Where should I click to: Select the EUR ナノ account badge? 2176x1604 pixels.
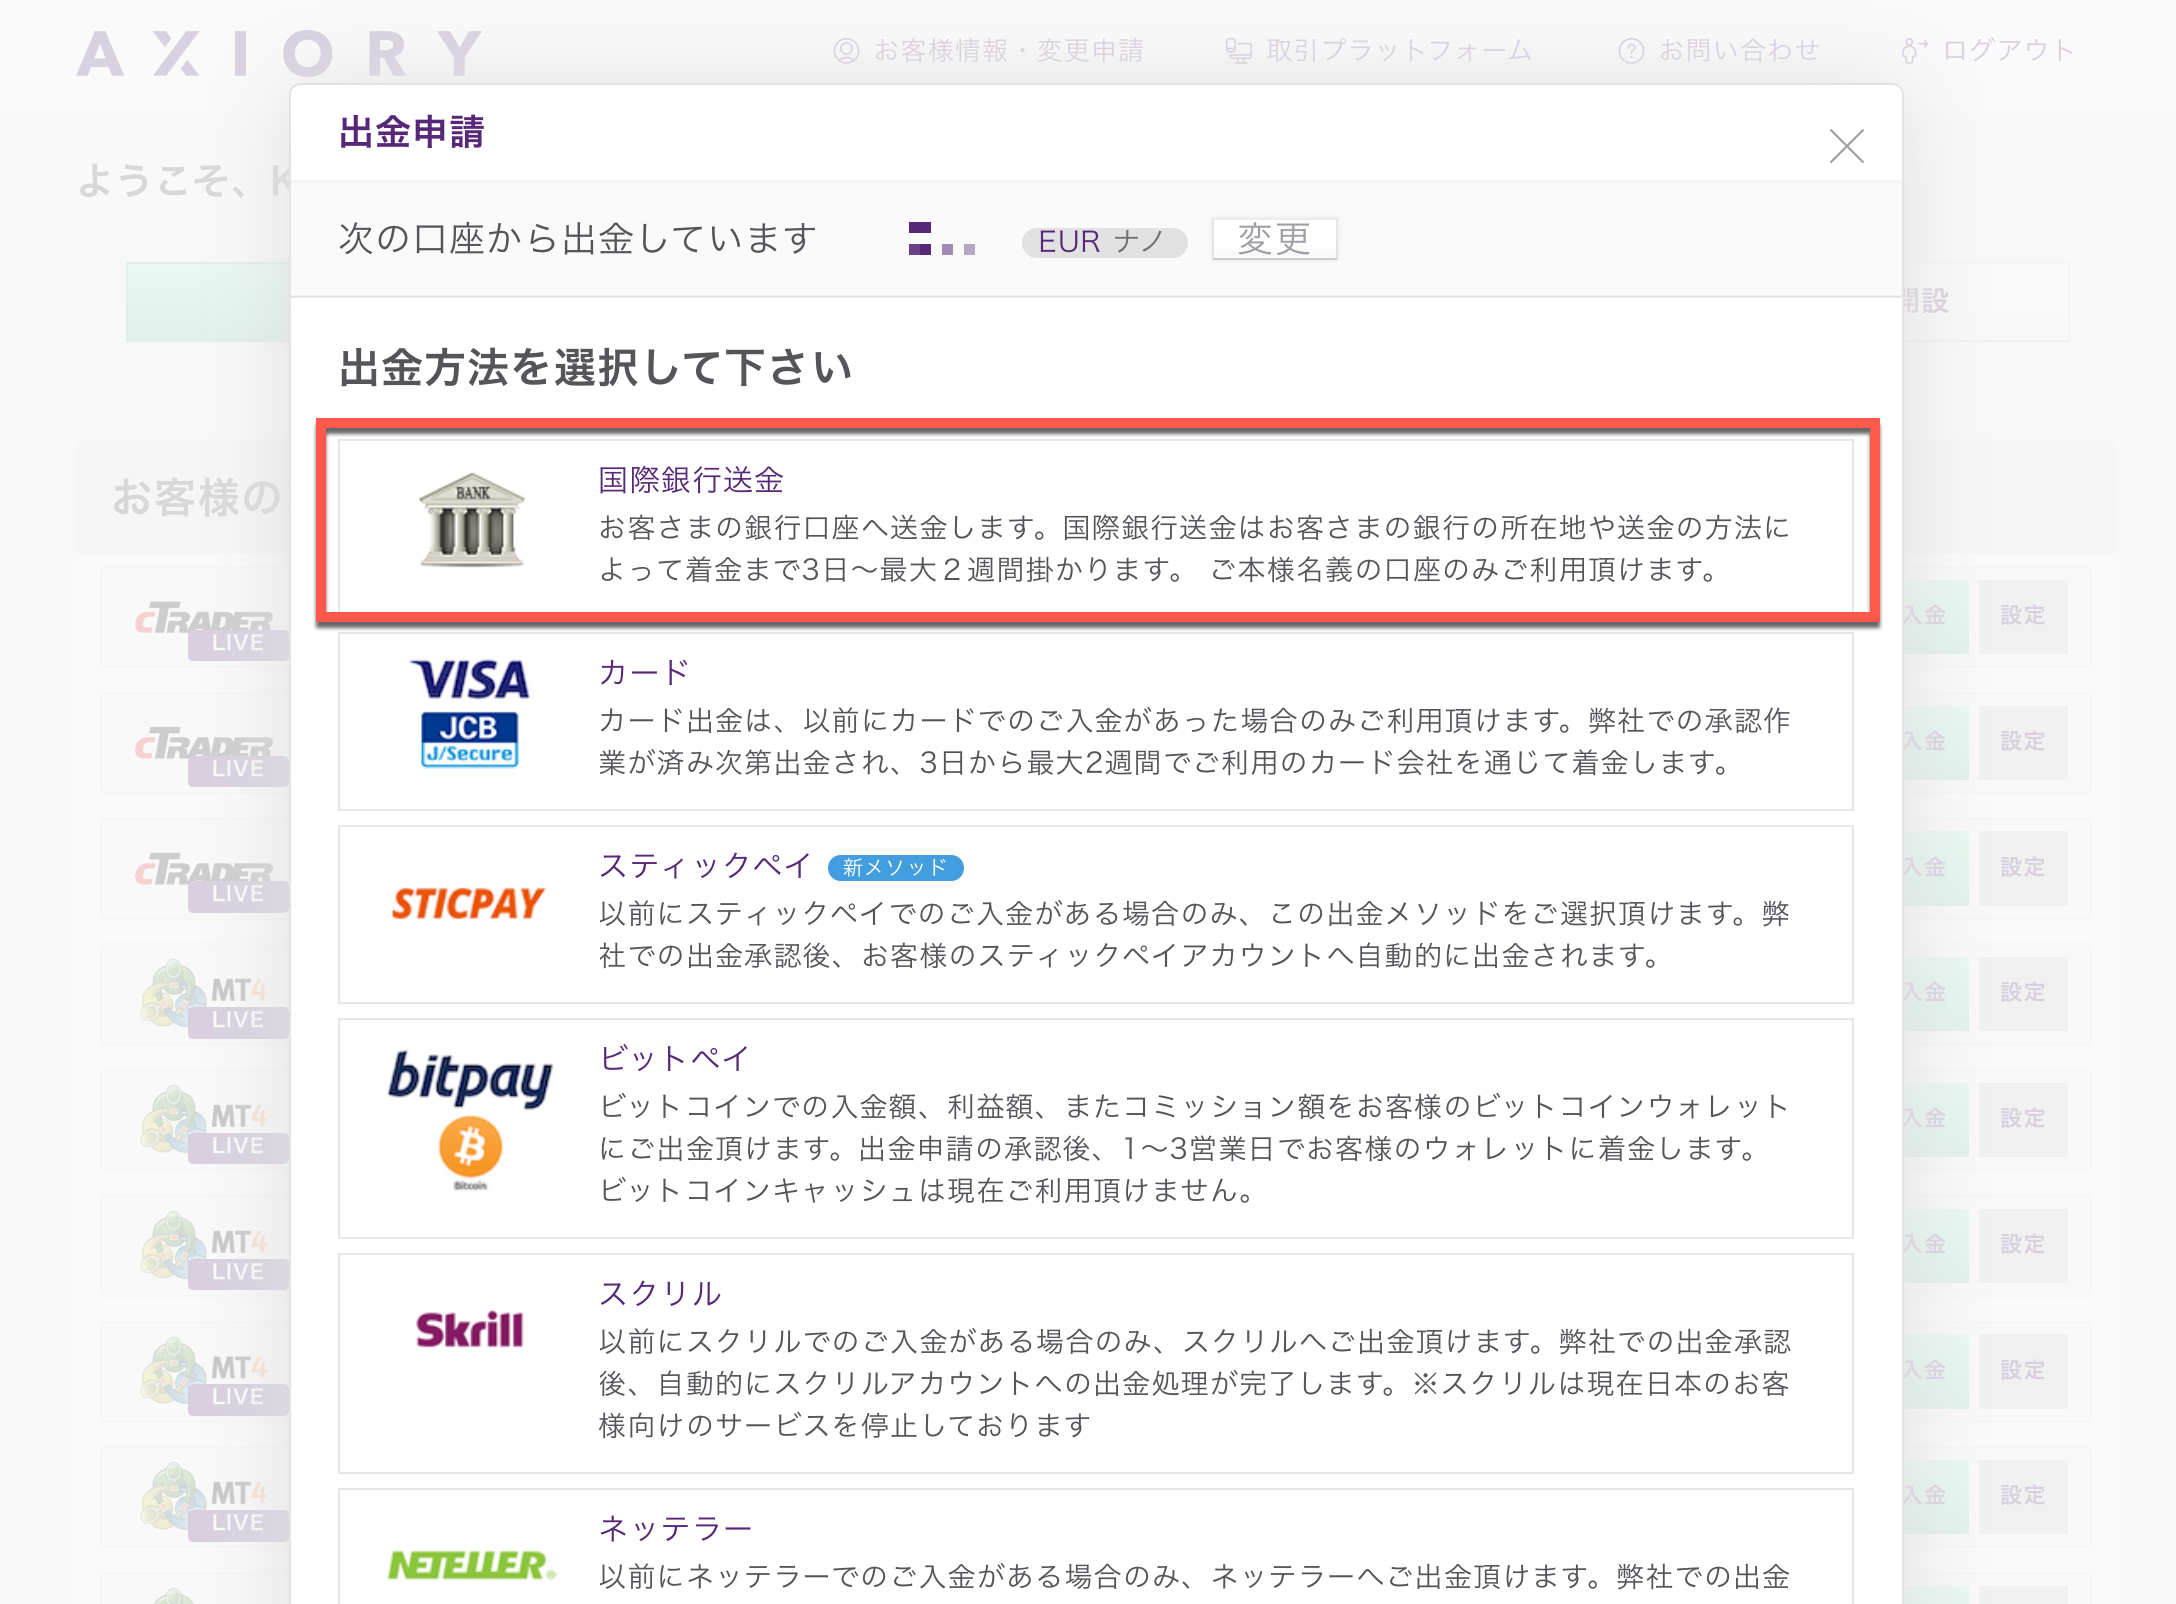coord(1103,242)
